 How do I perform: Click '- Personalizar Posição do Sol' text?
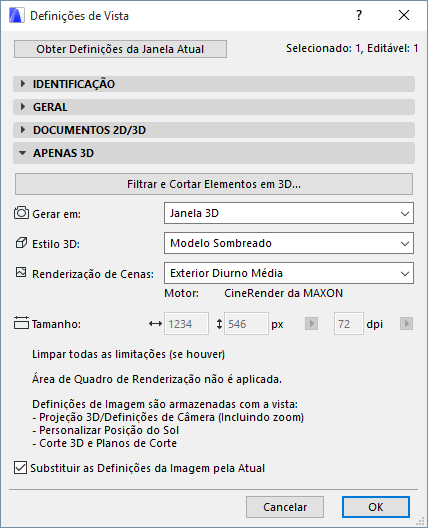coord(106,430)
